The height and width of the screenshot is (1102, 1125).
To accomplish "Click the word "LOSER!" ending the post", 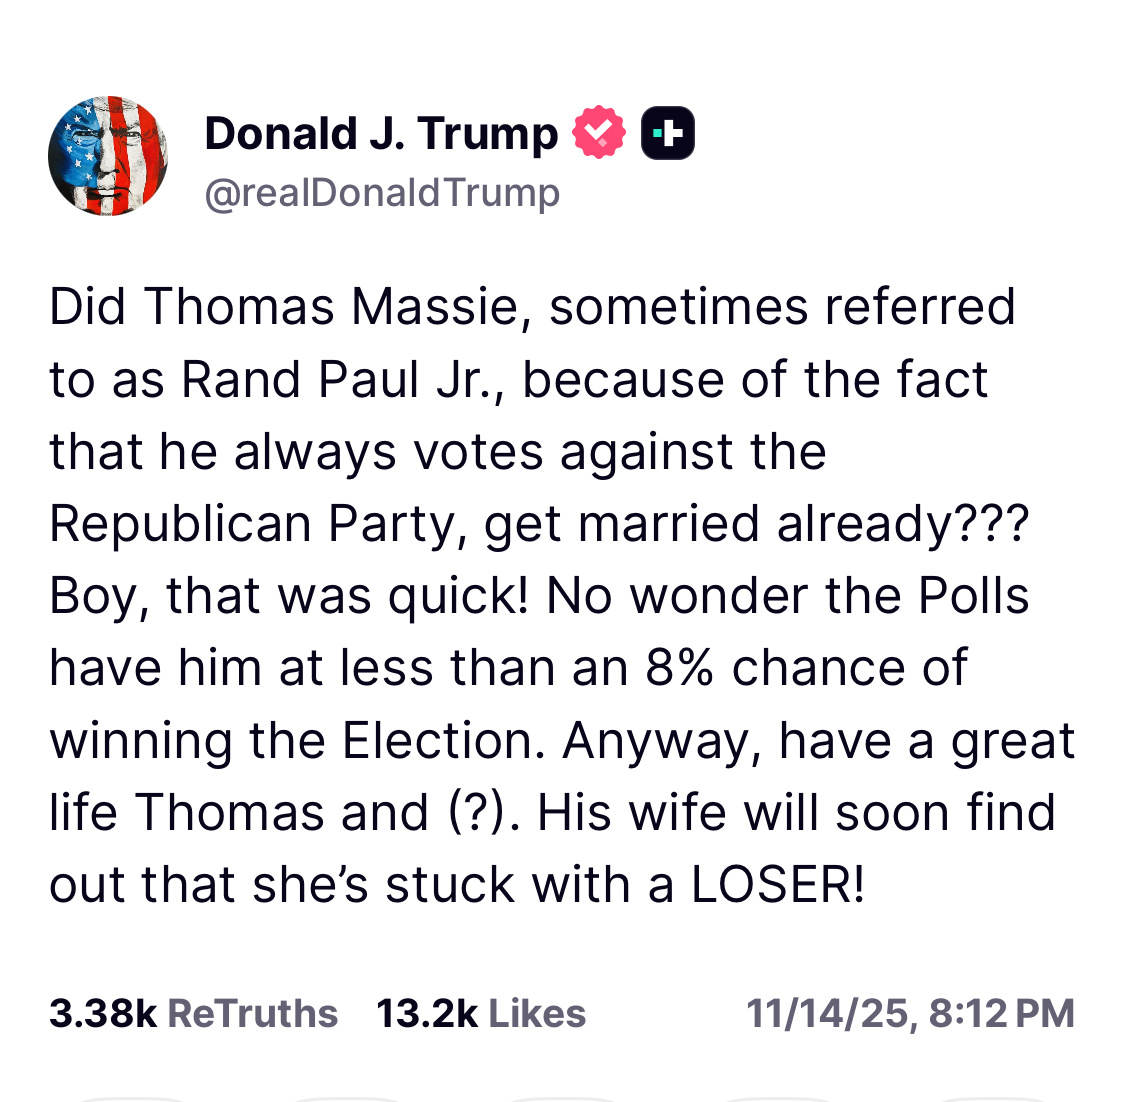I will [x=777, y=885].
